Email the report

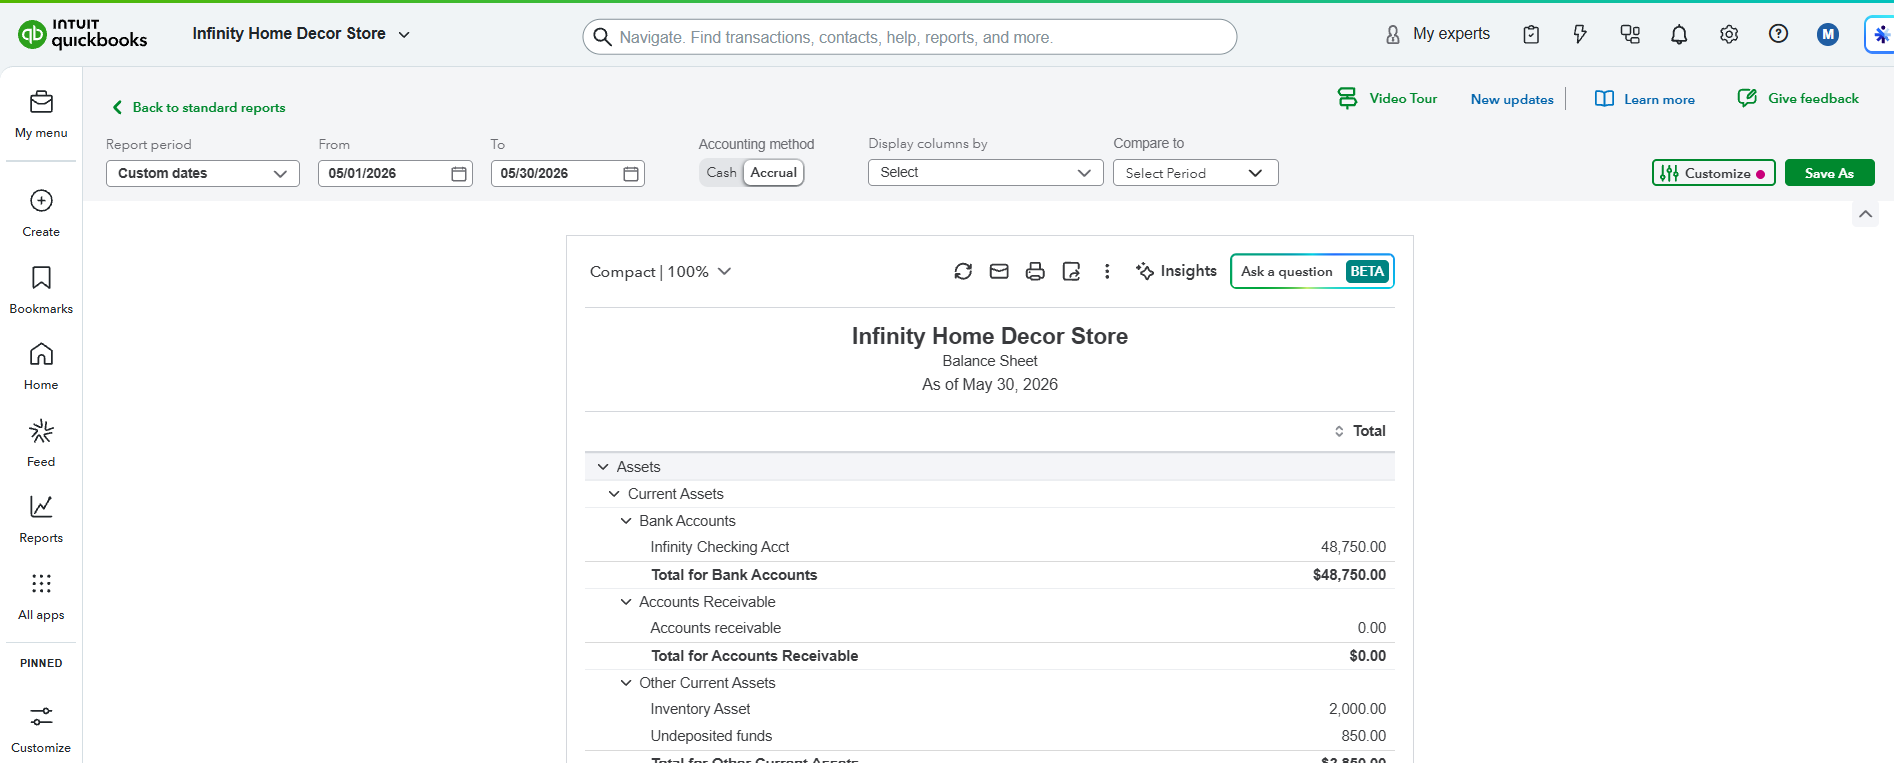pyautogui.click(x=999, y=271)
